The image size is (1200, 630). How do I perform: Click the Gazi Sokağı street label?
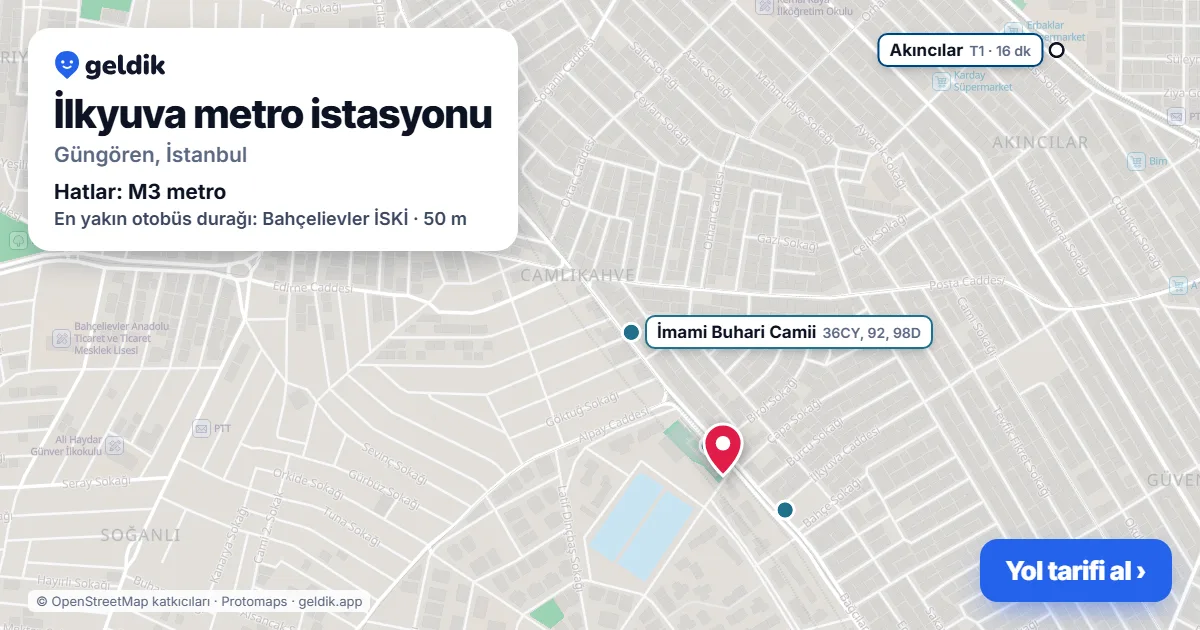[787, 241]
